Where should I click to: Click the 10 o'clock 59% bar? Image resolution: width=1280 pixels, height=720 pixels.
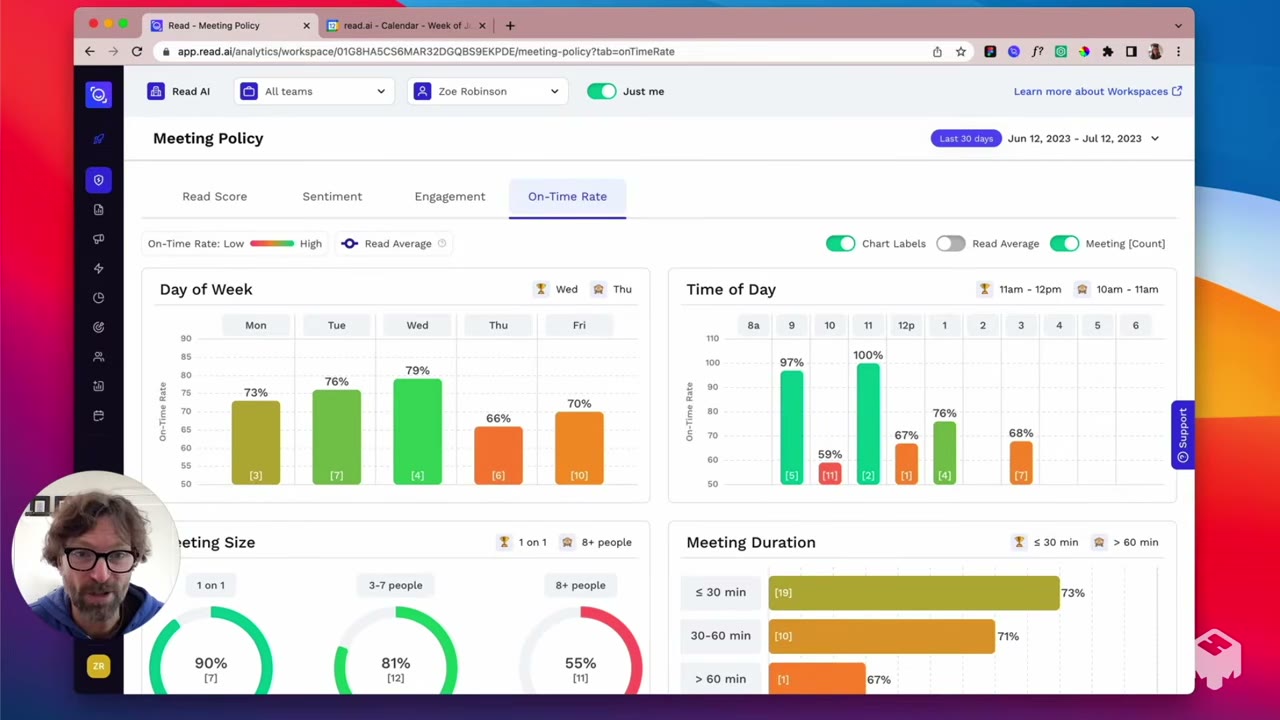pyautogui.click(x=829, y=474)
